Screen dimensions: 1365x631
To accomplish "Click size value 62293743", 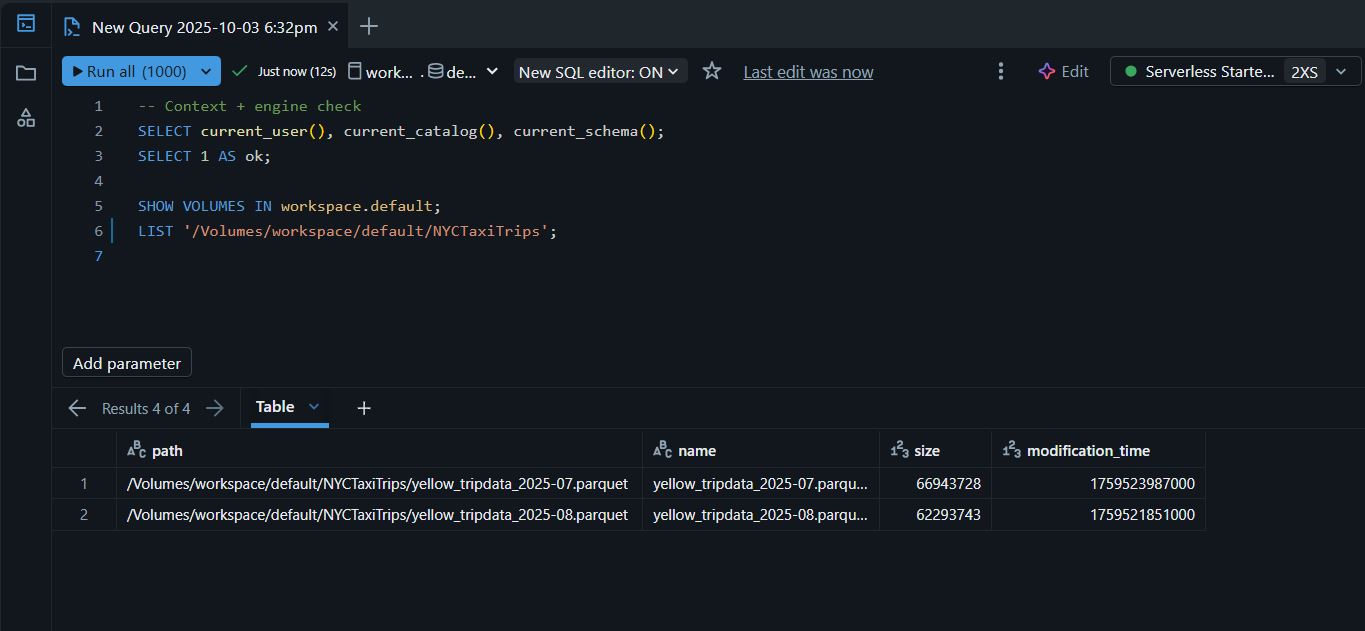I will pos(948,515).
